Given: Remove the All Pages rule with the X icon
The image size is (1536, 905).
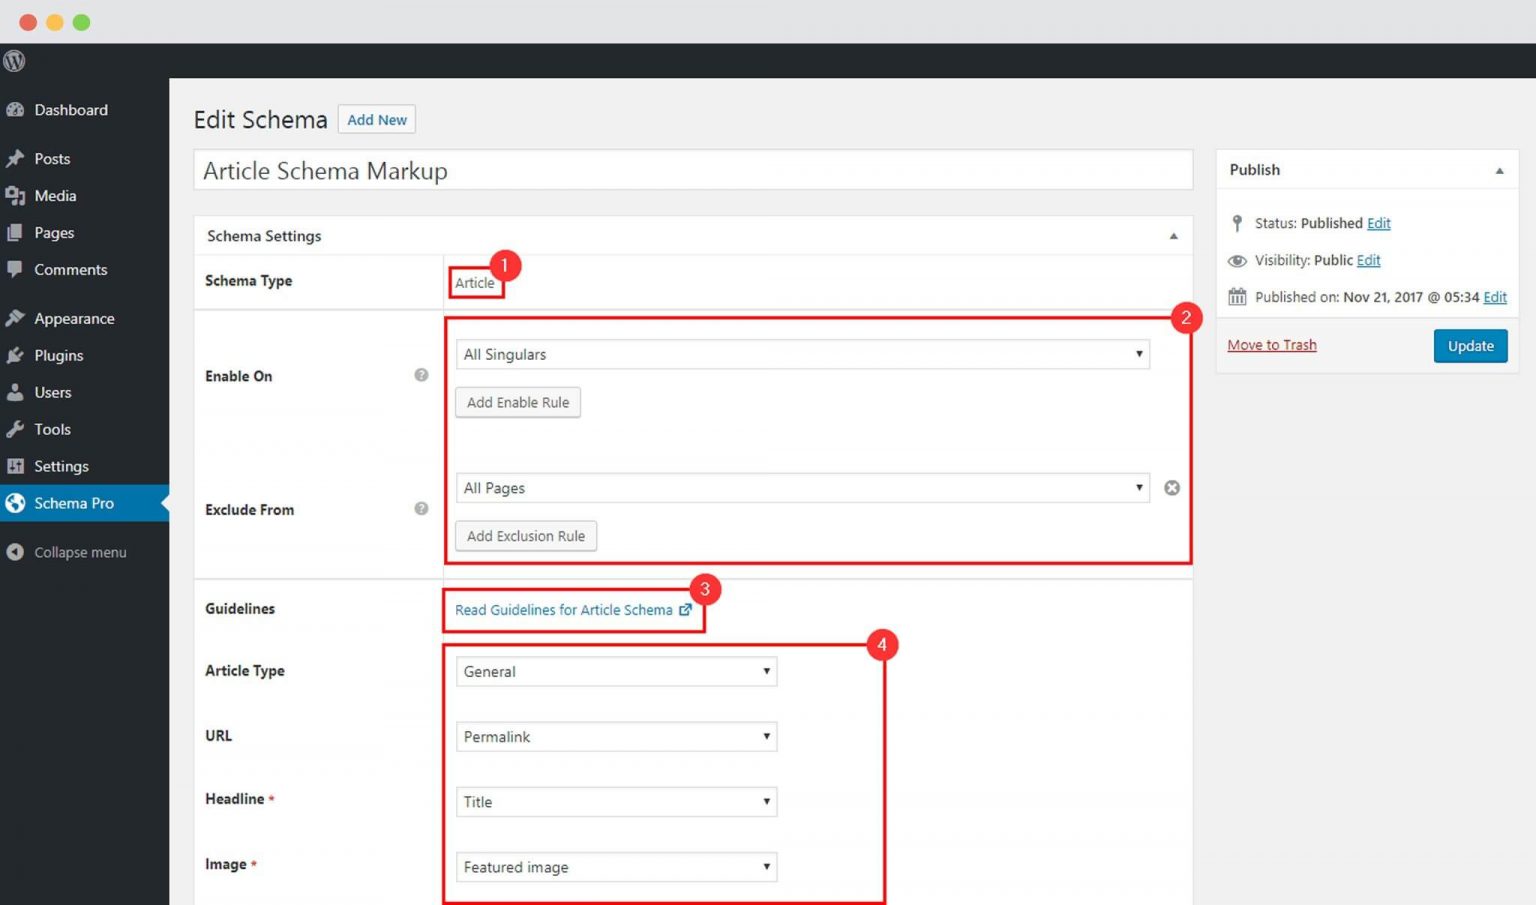Looking at the screenshot, I should 1171,488.
